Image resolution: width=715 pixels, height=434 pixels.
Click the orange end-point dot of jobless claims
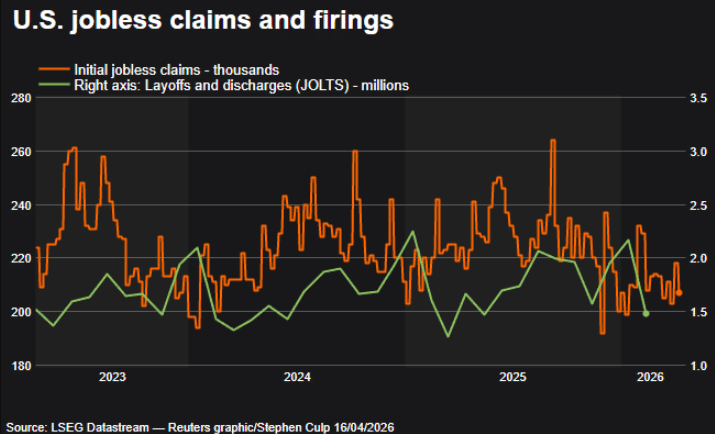pyautogui.click(x=679, y=293)
